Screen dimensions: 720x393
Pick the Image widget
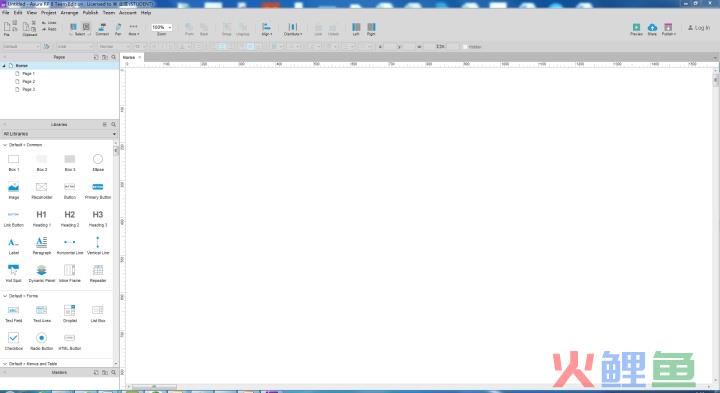point(14,190)
